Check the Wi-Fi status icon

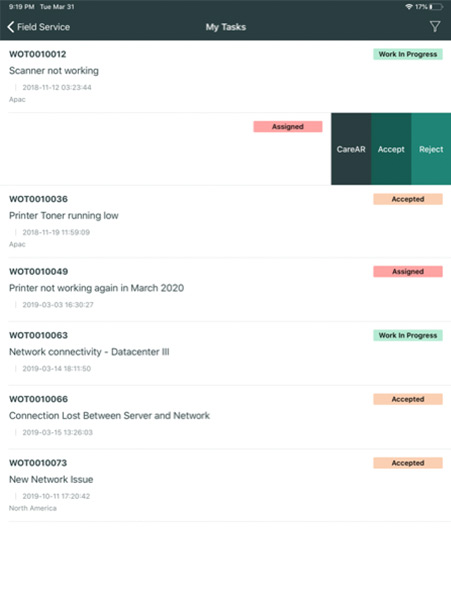click(409, 7)
